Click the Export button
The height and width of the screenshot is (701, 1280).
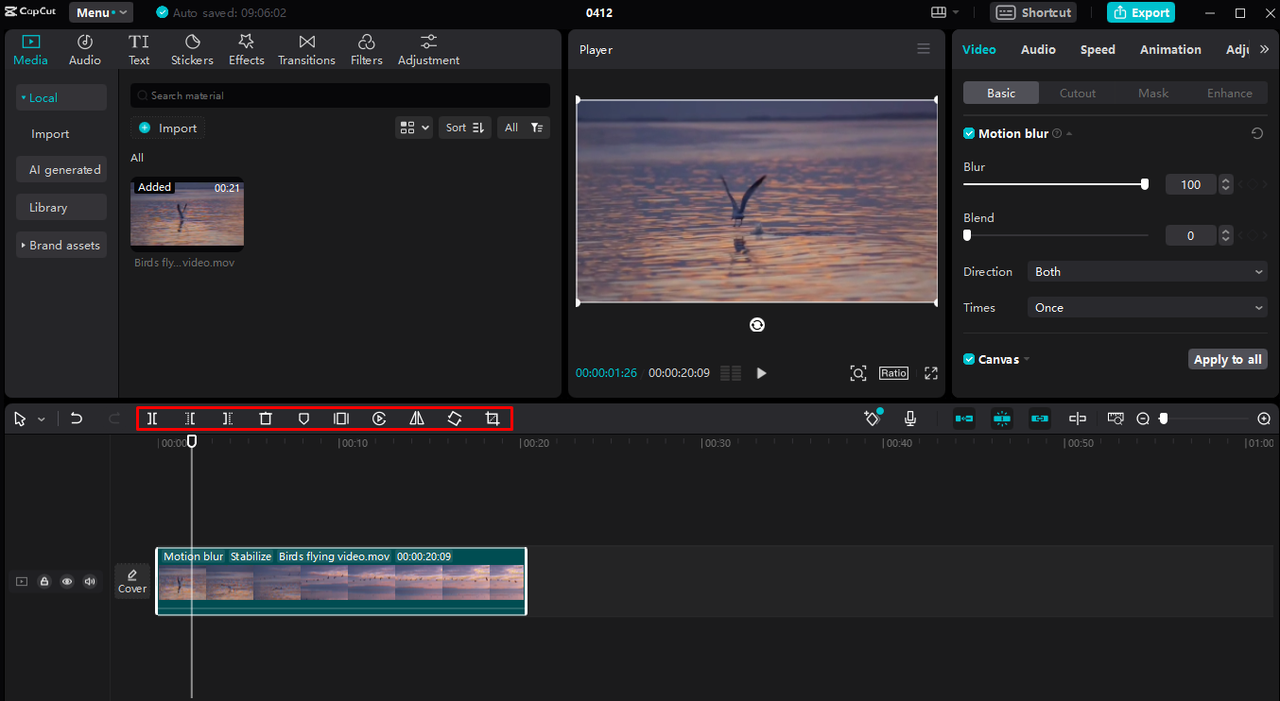pos(1141,13)
